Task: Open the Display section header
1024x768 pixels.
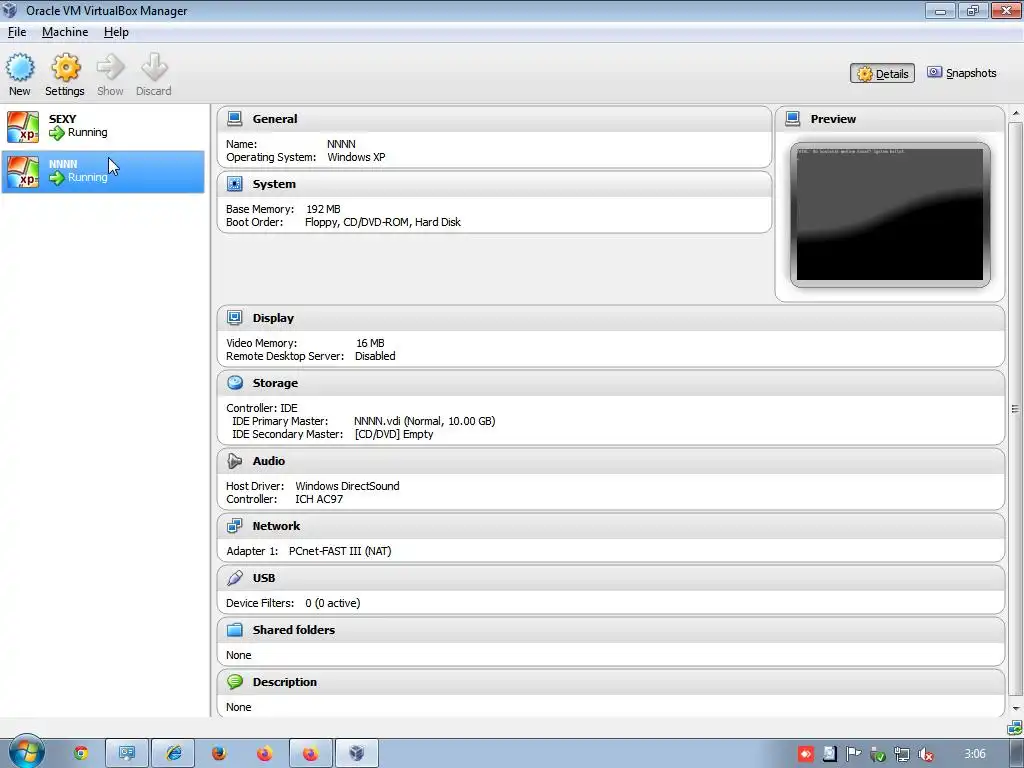Action: (x=611, y=318)
